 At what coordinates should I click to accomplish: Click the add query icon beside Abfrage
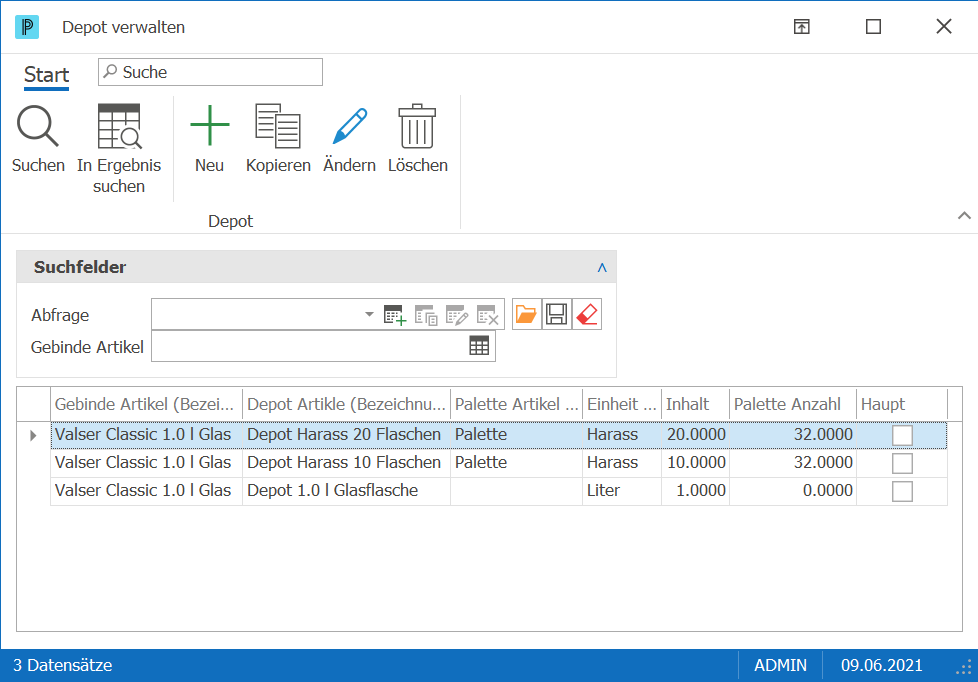pos(395,314)
